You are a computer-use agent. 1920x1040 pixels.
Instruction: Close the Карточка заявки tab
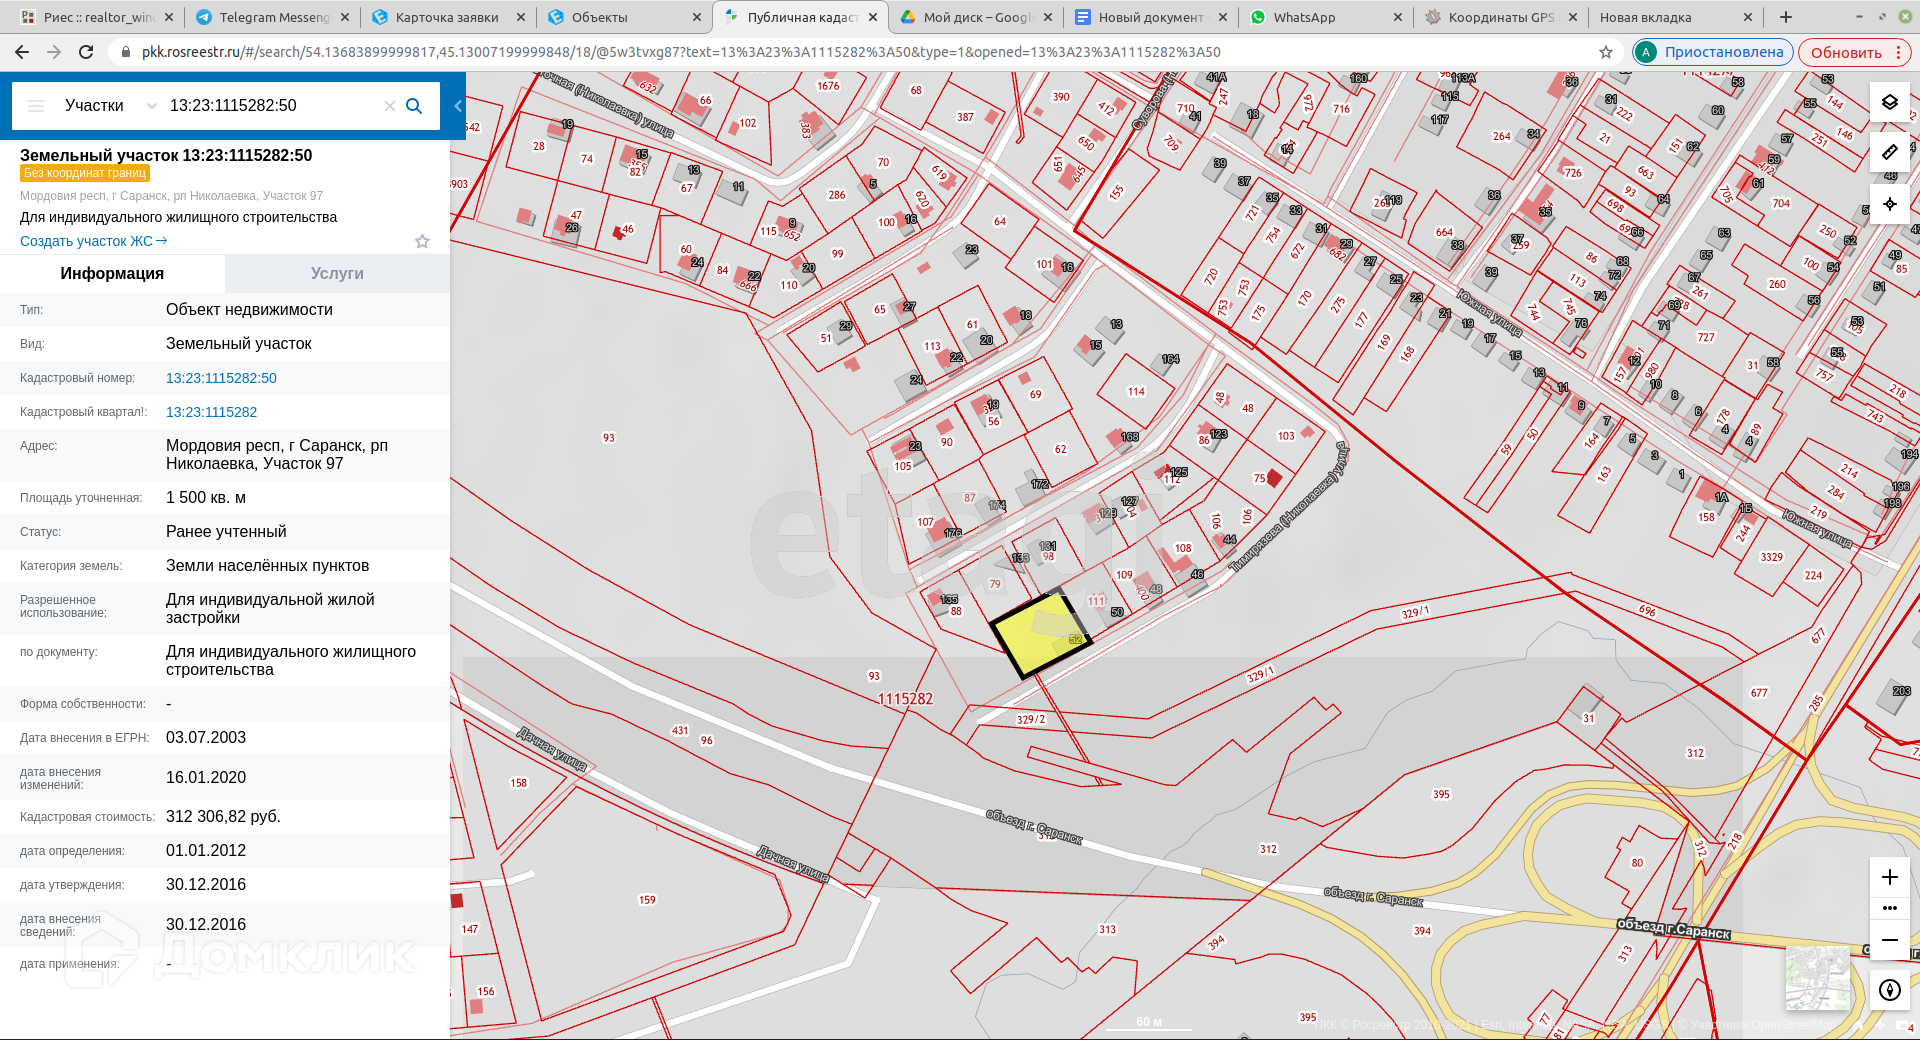[x=521, y=17]
